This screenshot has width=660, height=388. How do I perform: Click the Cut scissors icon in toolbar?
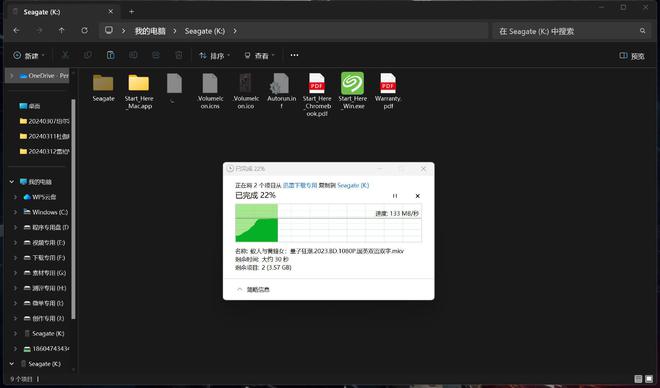tap(65, 55)
